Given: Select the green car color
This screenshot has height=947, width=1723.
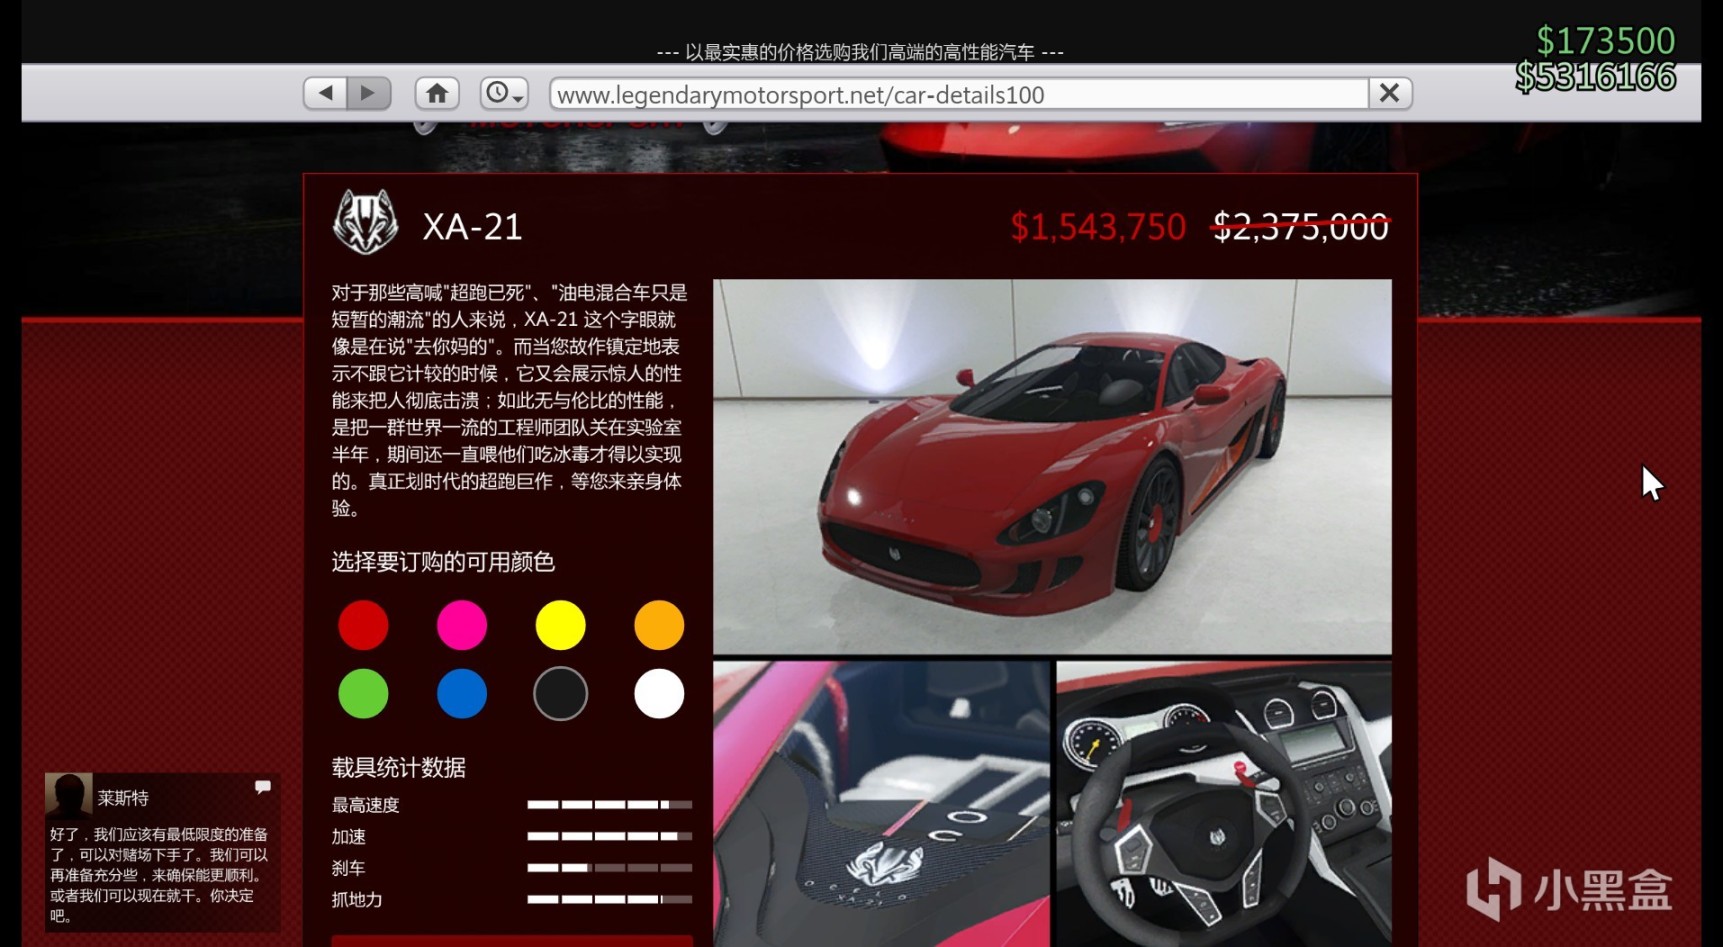Looking at the screenshot, I should click(363, 693).
